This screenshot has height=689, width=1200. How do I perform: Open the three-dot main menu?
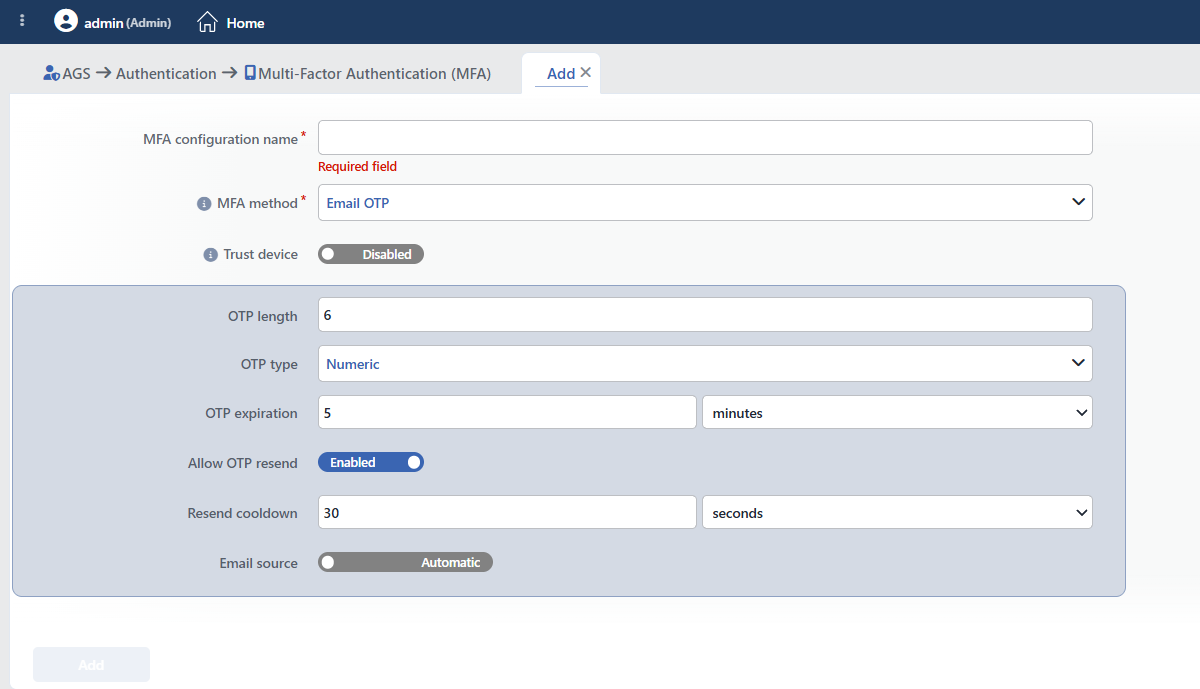click(22, 21)
